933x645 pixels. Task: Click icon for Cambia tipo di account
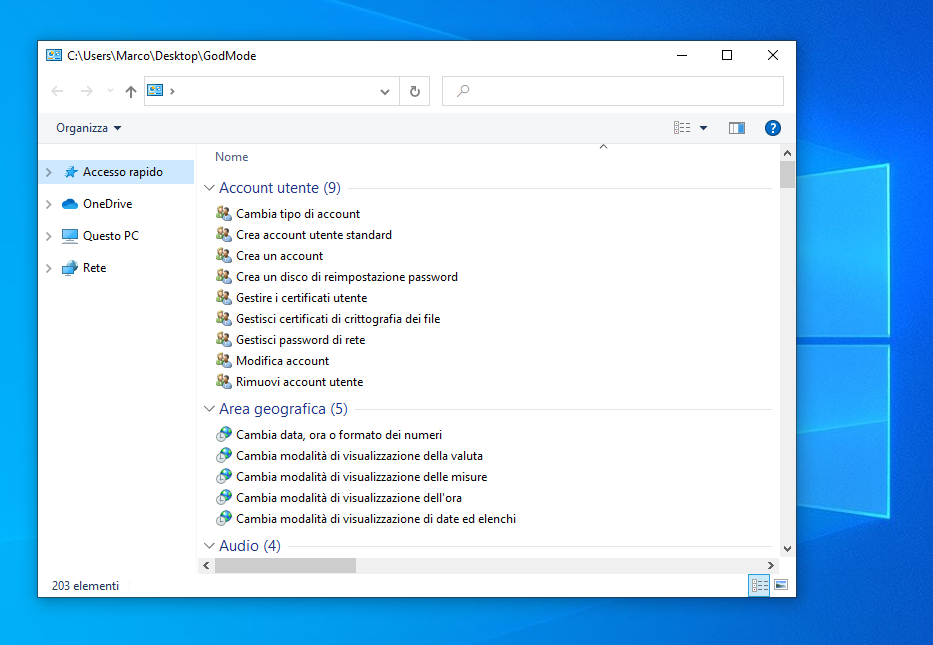pyautogui.click(x=224, y=213)
